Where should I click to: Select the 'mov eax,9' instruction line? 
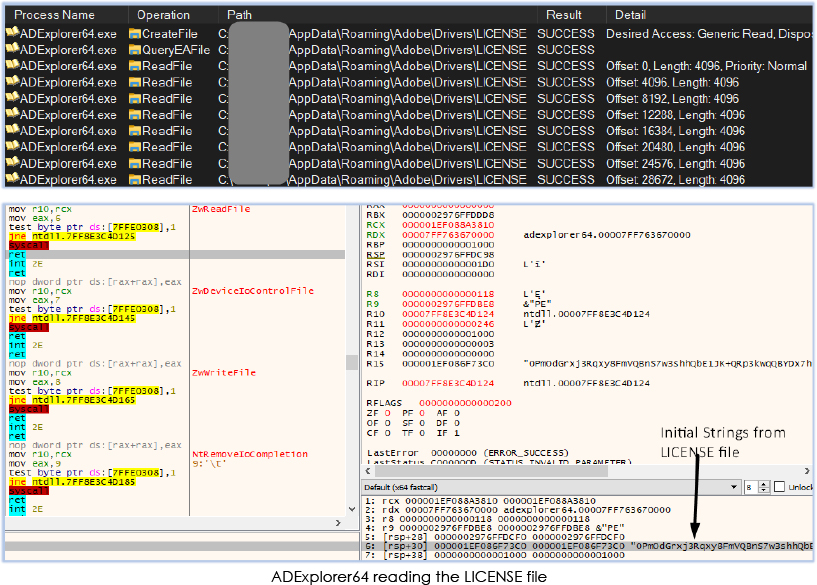pyautogui.click(x=34, y=463)
